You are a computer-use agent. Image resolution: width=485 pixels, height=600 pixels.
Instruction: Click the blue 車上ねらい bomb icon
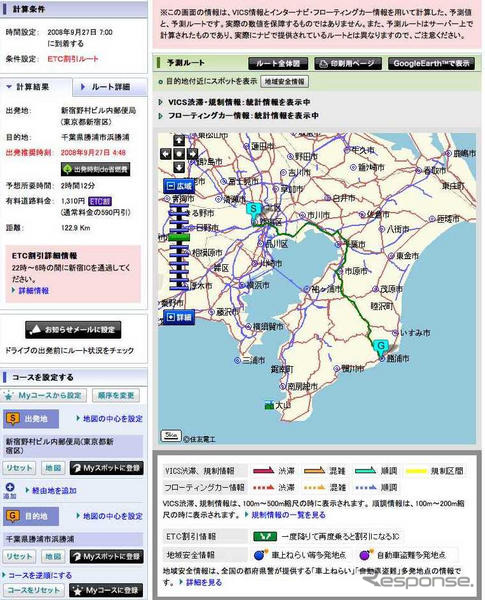[260, 554]
